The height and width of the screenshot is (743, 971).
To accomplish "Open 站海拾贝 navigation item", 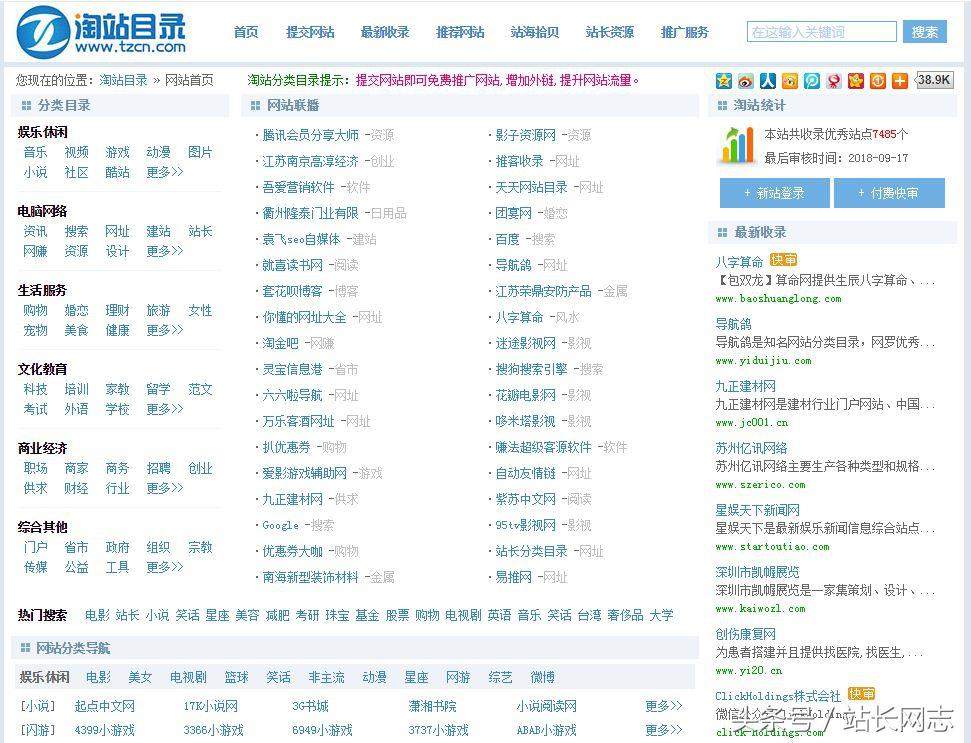I will (x=535, y=32).
